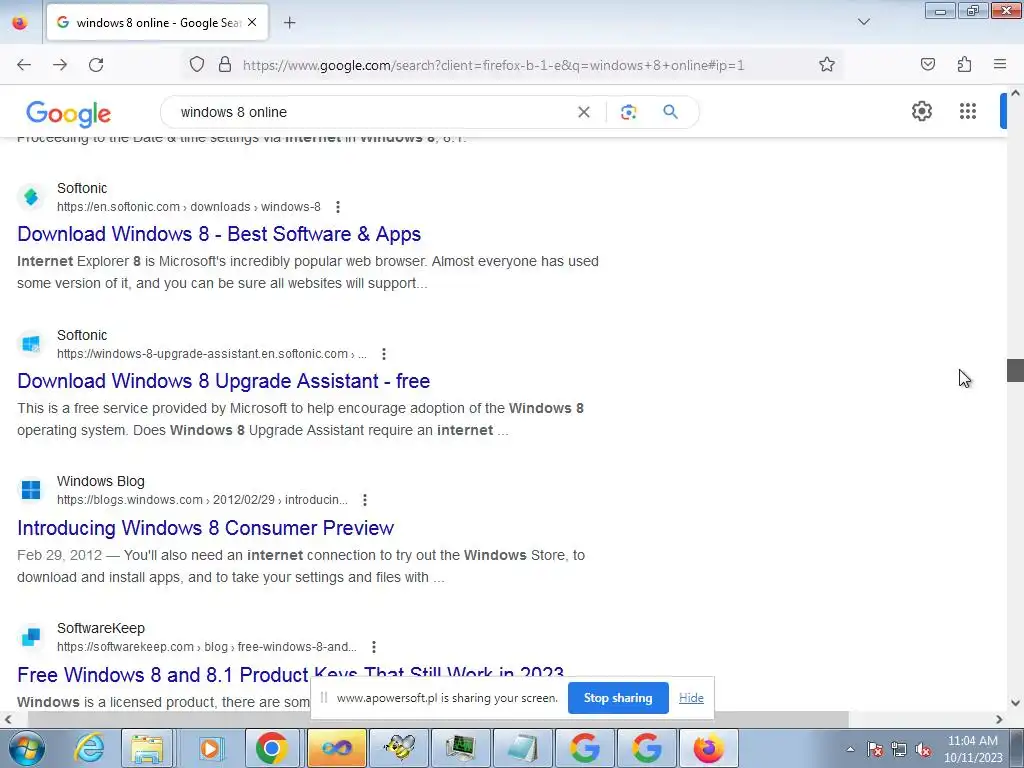Open the network tray icon
The width and height of the screenshot is (1024, 768).
tap(899, 749)
